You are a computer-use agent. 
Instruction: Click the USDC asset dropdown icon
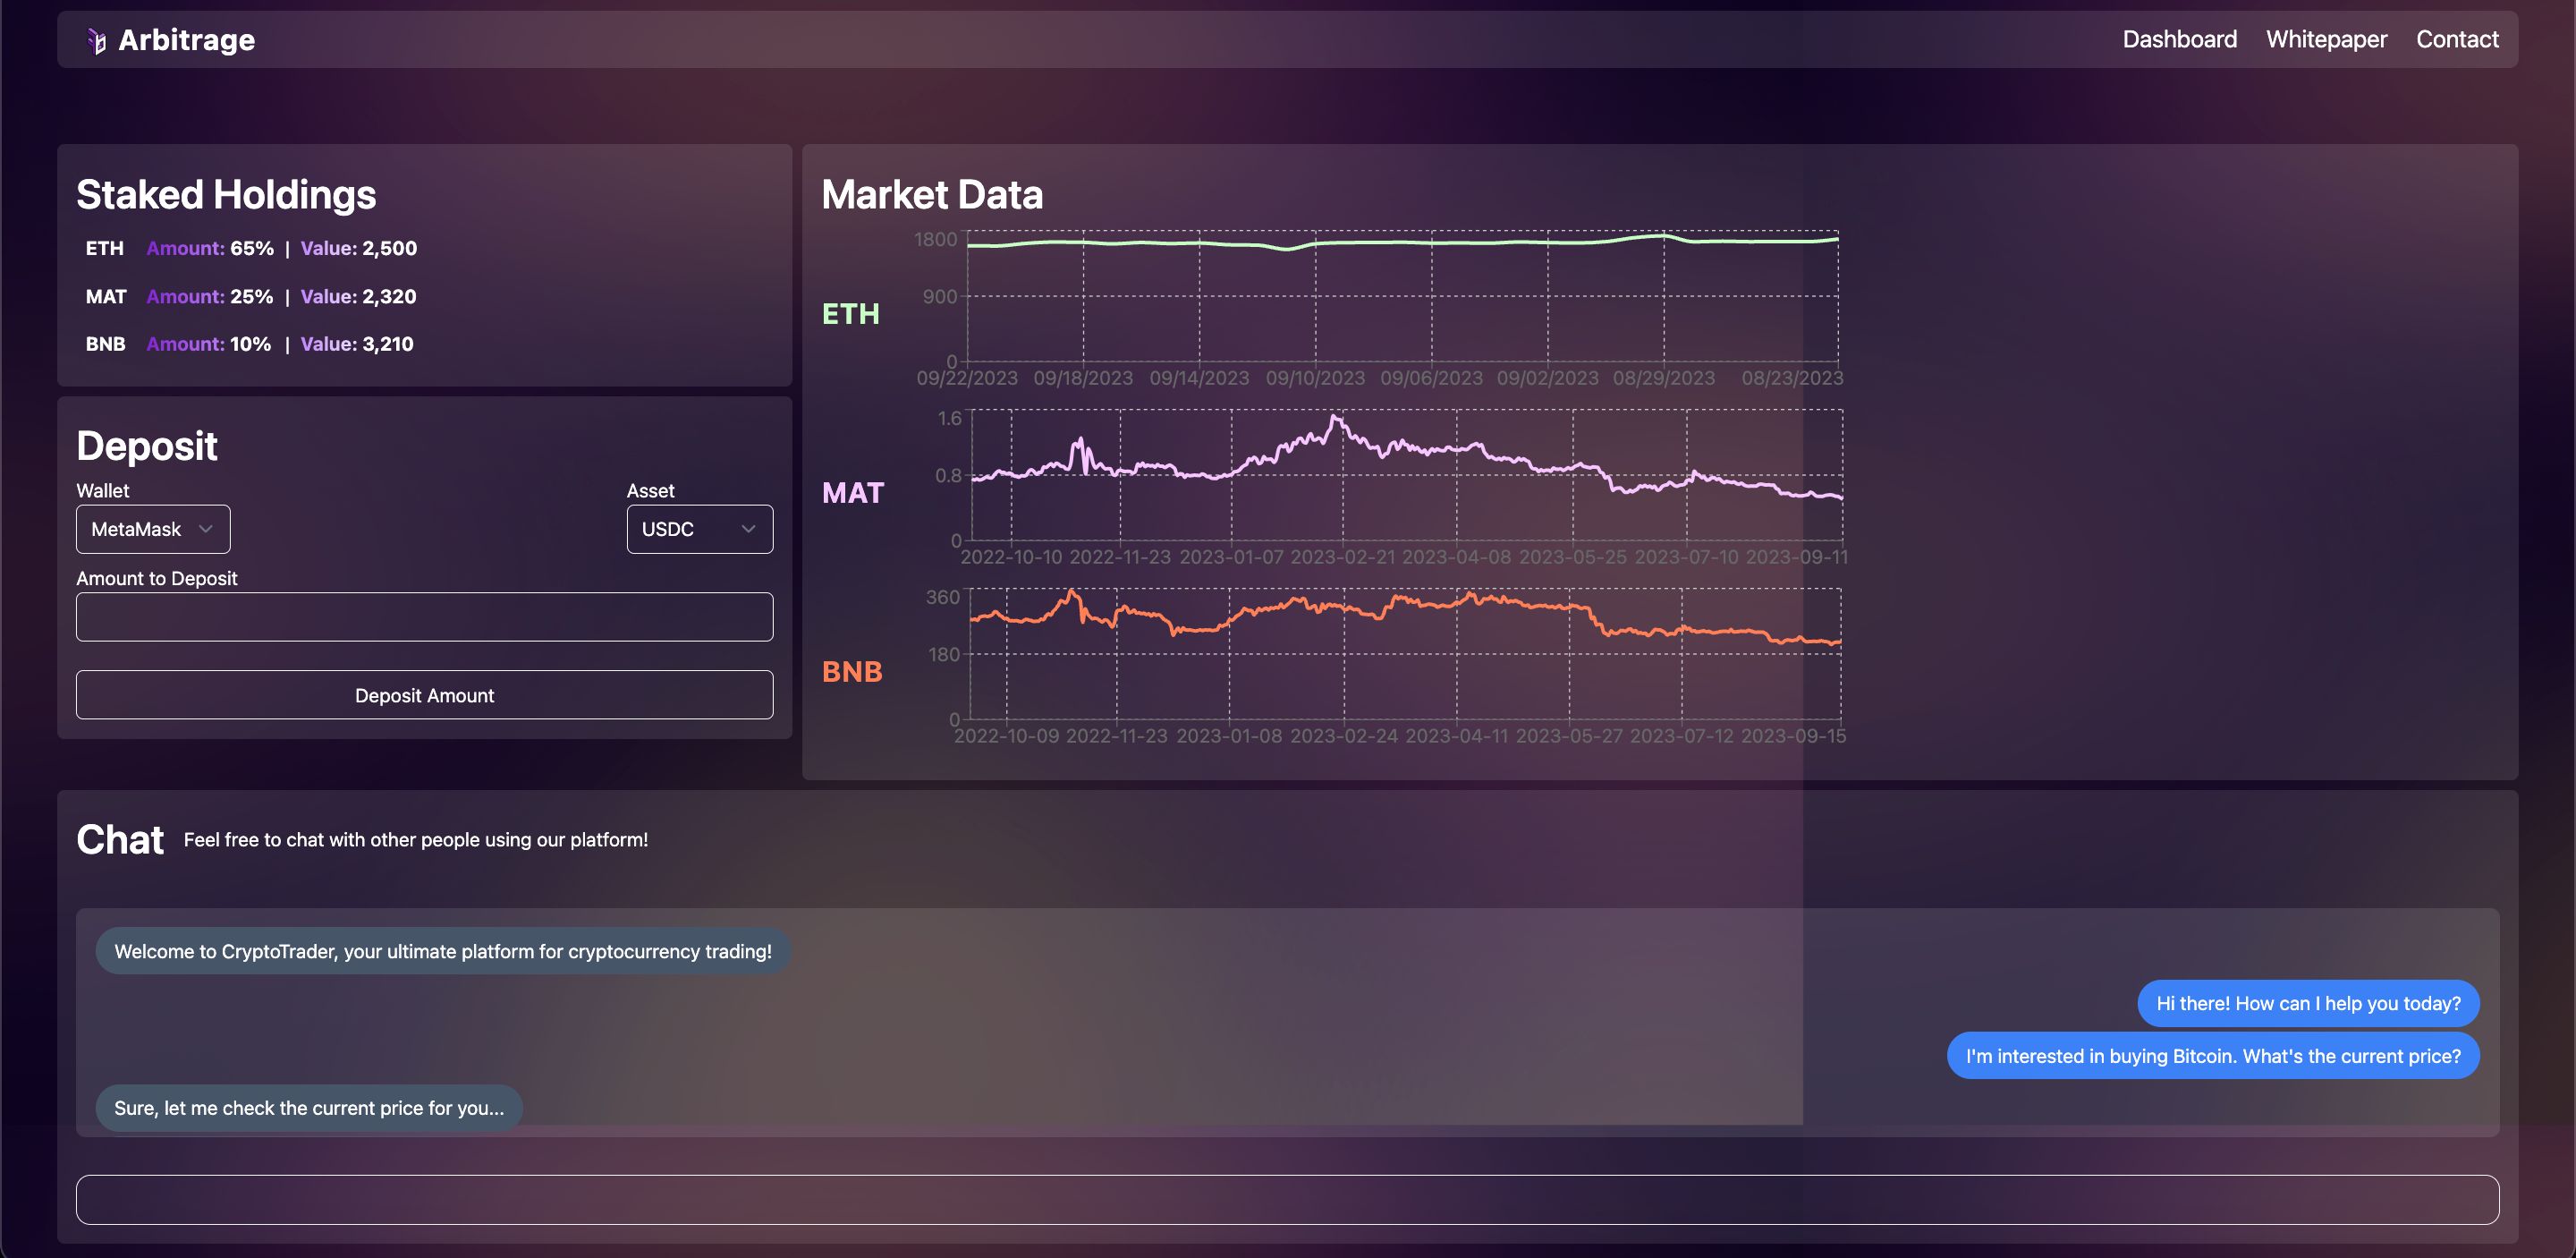(x=748, y=528)
